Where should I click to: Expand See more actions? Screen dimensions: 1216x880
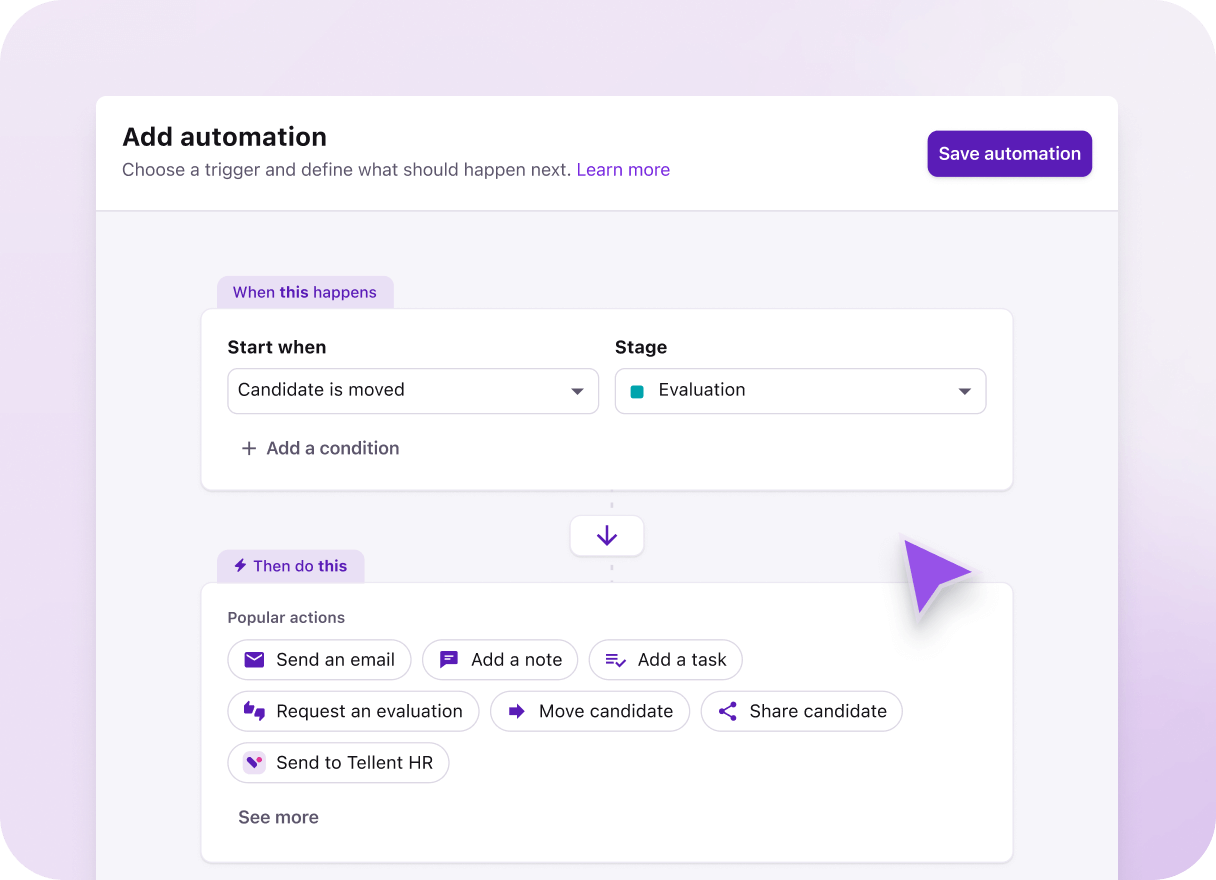tap(278, 817)
